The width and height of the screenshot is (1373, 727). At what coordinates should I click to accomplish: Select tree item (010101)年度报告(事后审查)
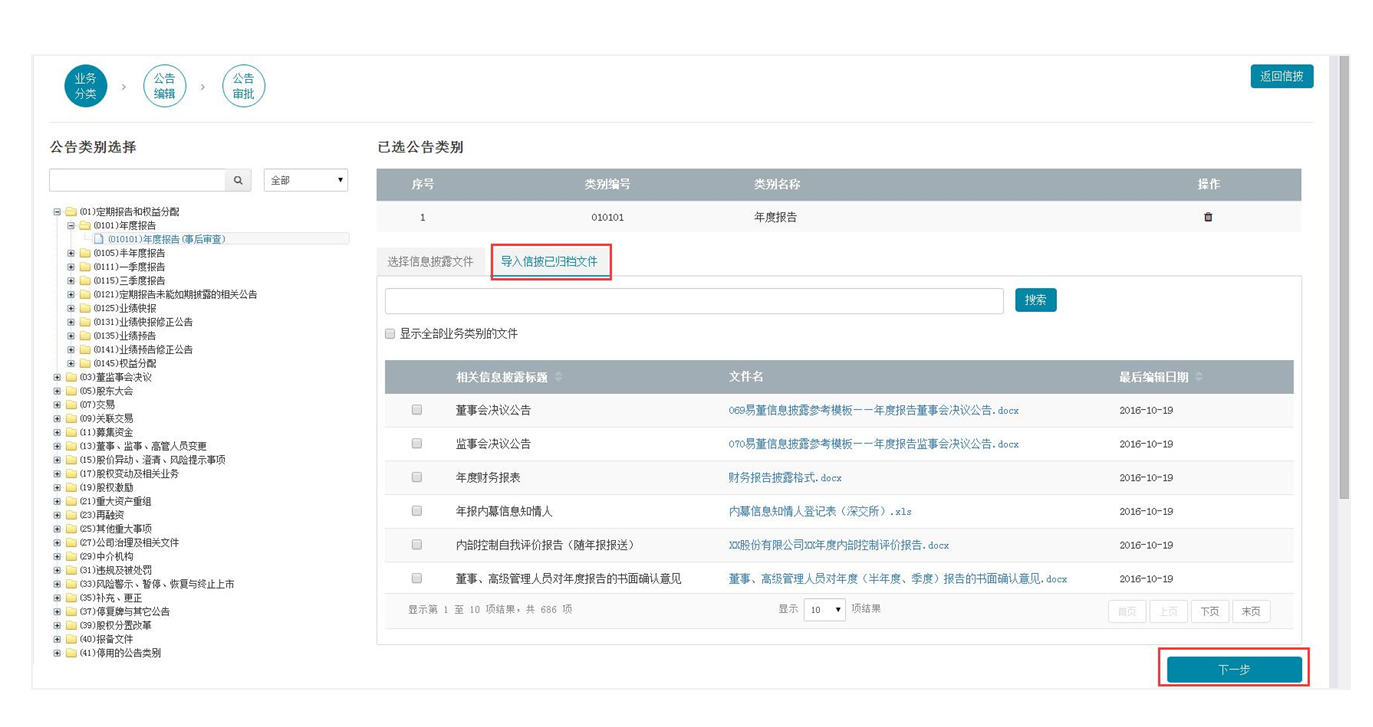167,239
